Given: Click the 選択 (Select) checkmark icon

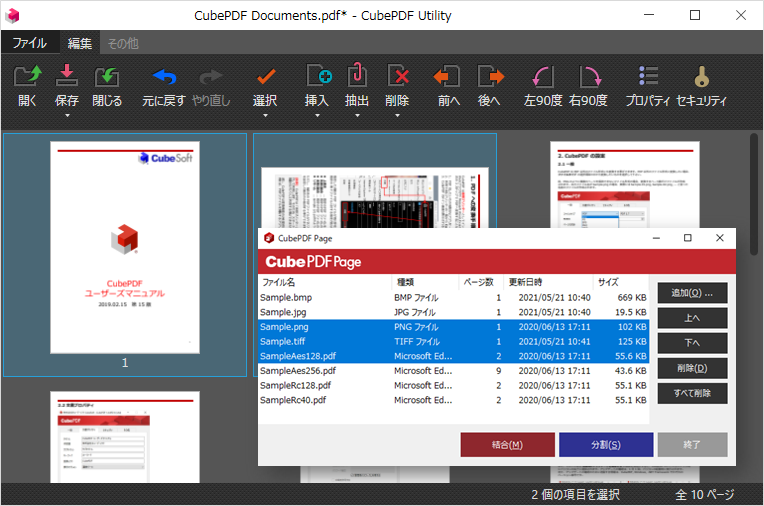Looking at the screenshot, I should tap(266, 77).
